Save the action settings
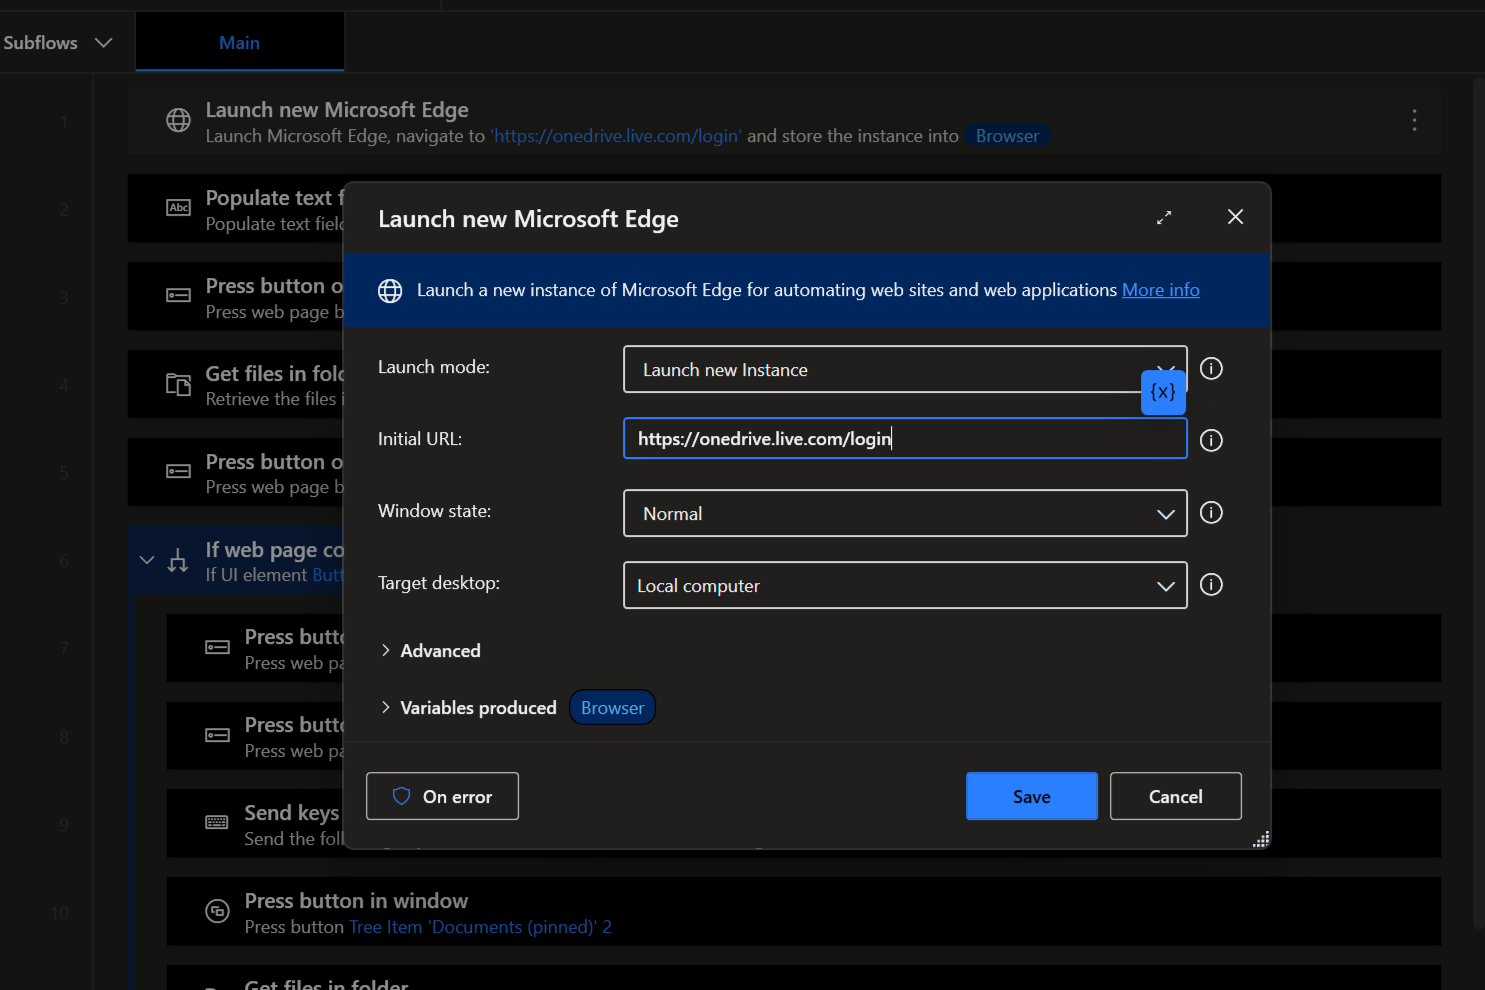Viewport: 1485px width, 990px height. (1031, 796)
